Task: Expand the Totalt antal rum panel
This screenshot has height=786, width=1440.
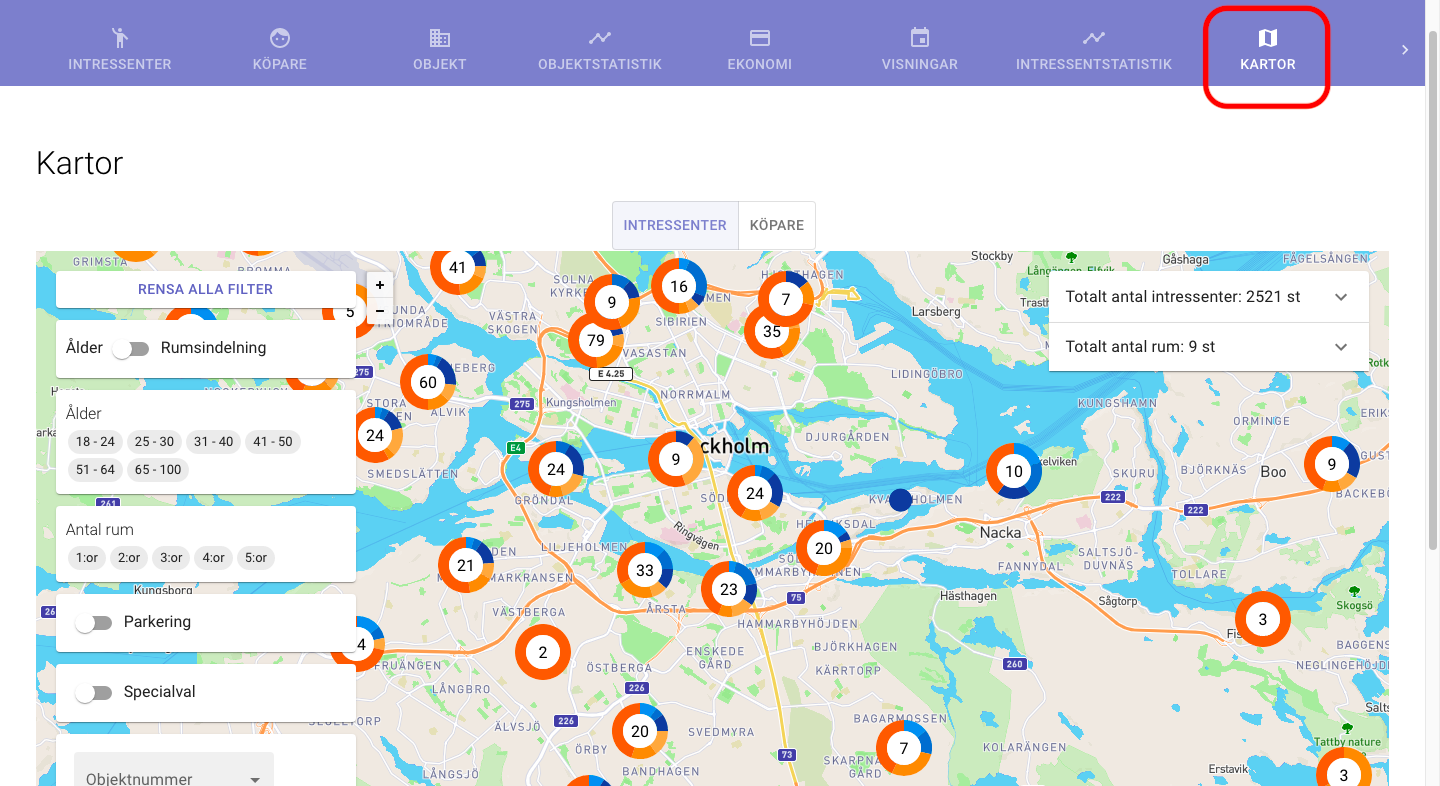Action: point(1341,347)
